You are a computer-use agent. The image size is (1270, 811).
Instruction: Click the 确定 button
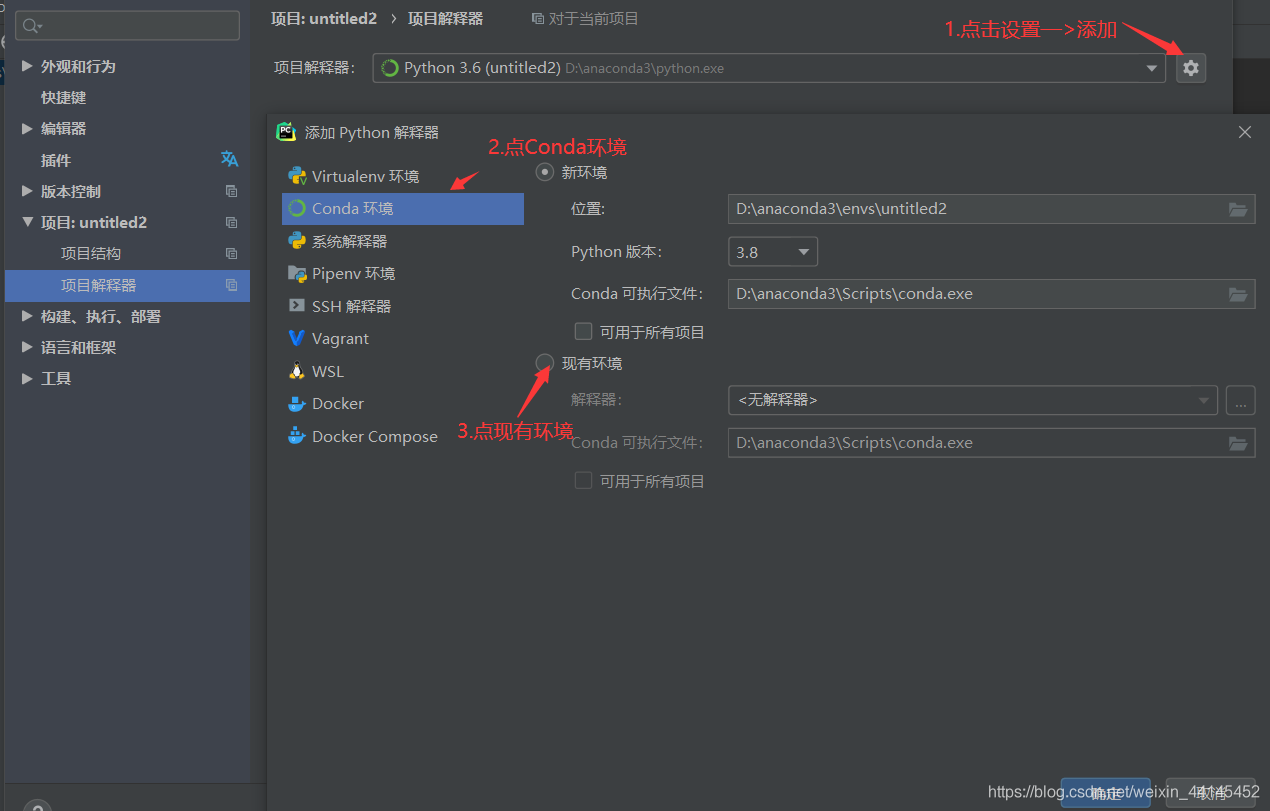coord(1106,793)
